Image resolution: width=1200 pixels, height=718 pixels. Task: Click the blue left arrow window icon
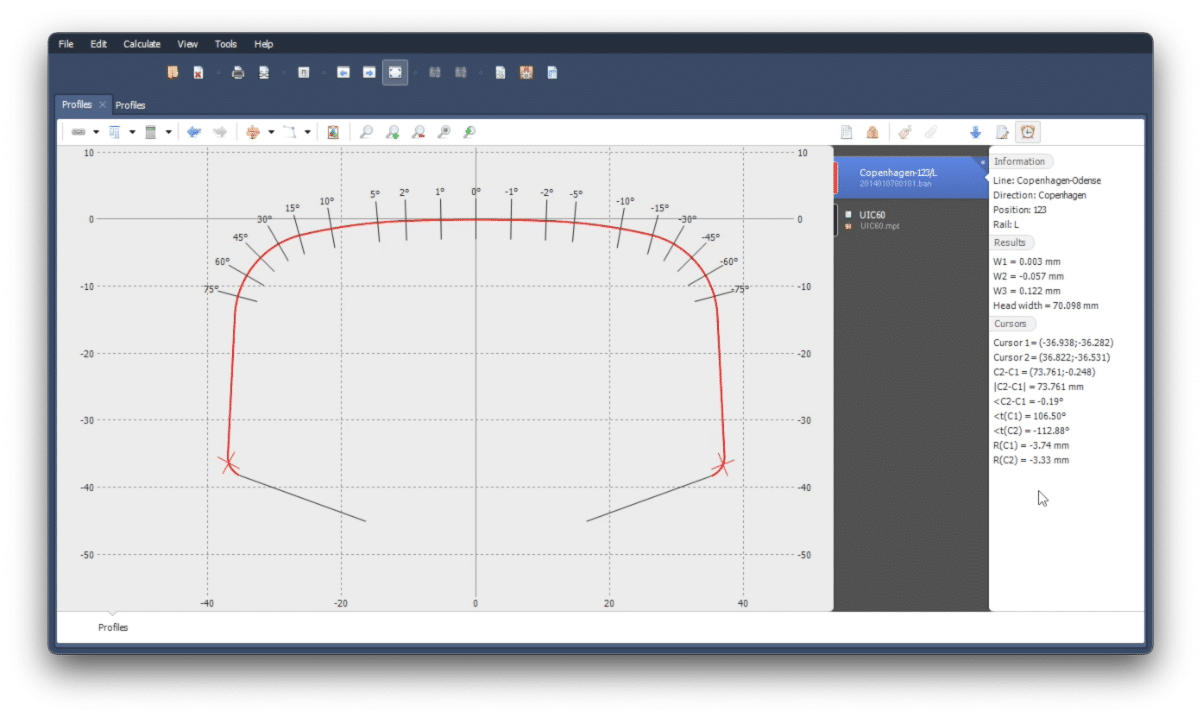tap(343, 73)
